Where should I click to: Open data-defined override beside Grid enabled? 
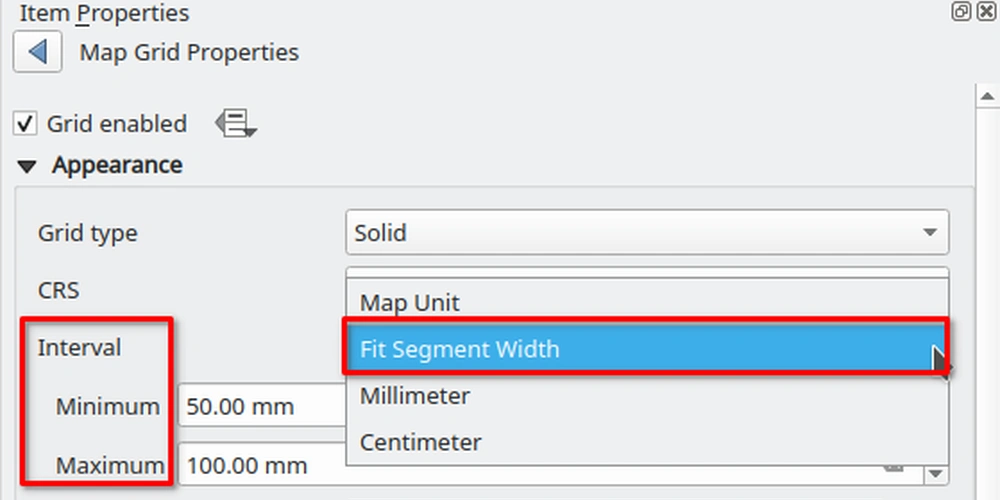[235, 123]
